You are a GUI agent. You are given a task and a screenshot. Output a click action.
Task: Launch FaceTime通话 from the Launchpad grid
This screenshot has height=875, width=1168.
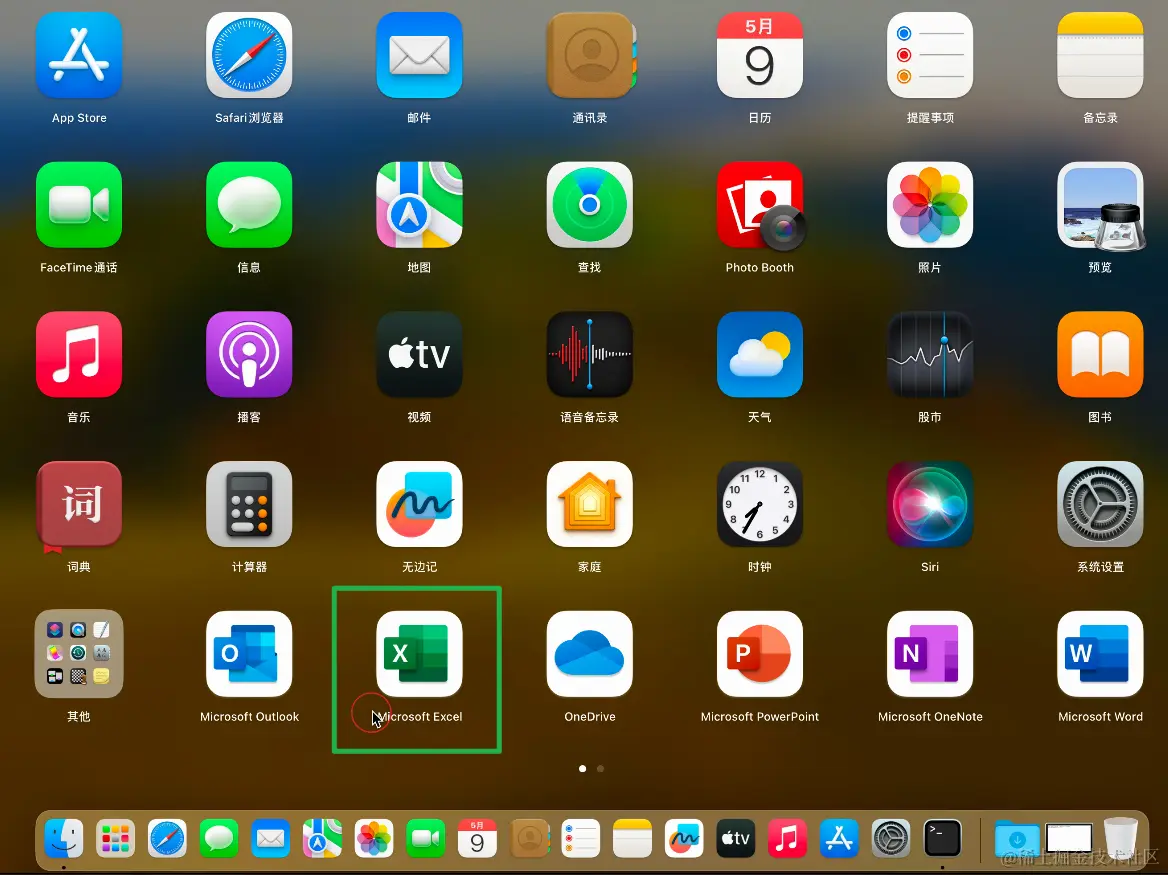click(79, 205)
